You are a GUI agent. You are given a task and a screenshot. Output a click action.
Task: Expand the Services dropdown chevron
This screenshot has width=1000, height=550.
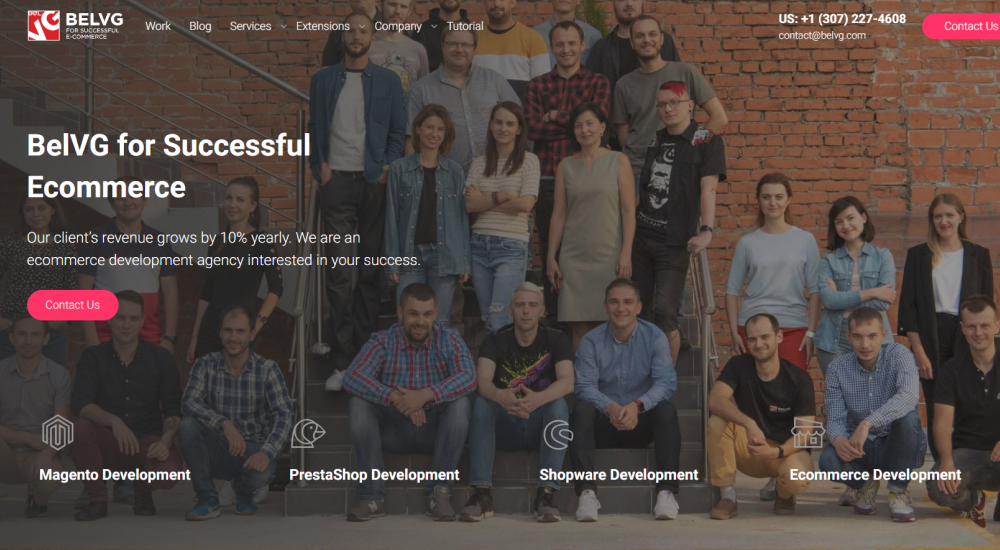click(x=283, y=27)
